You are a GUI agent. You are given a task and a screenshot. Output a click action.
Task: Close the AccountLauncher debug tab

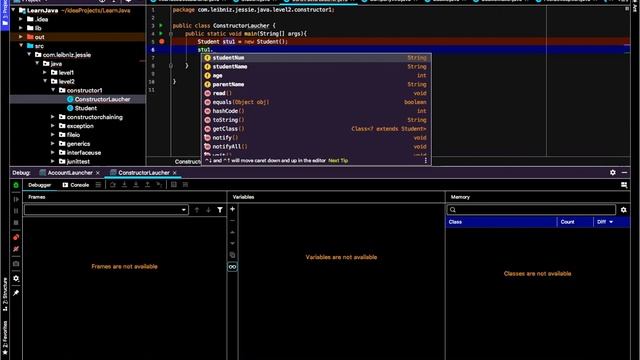[x=98, y=173]
